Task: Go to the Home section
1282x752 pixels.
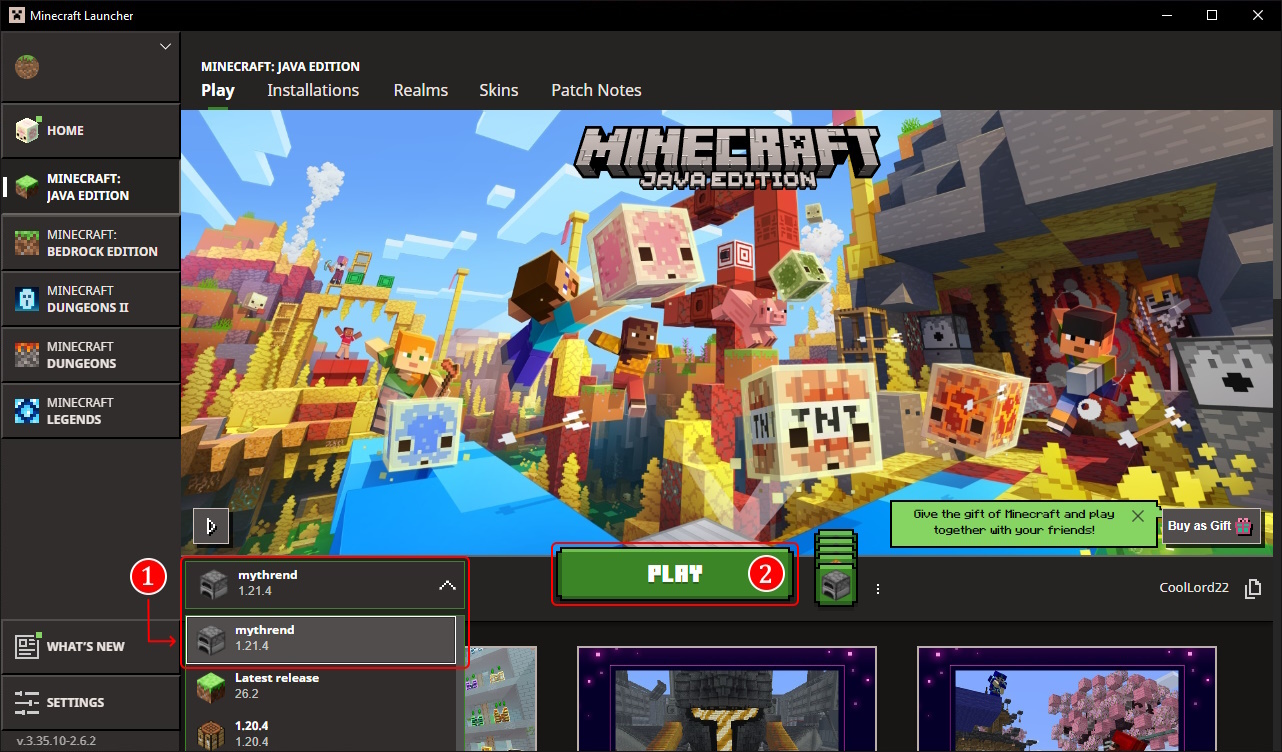Action: [90, 130]
